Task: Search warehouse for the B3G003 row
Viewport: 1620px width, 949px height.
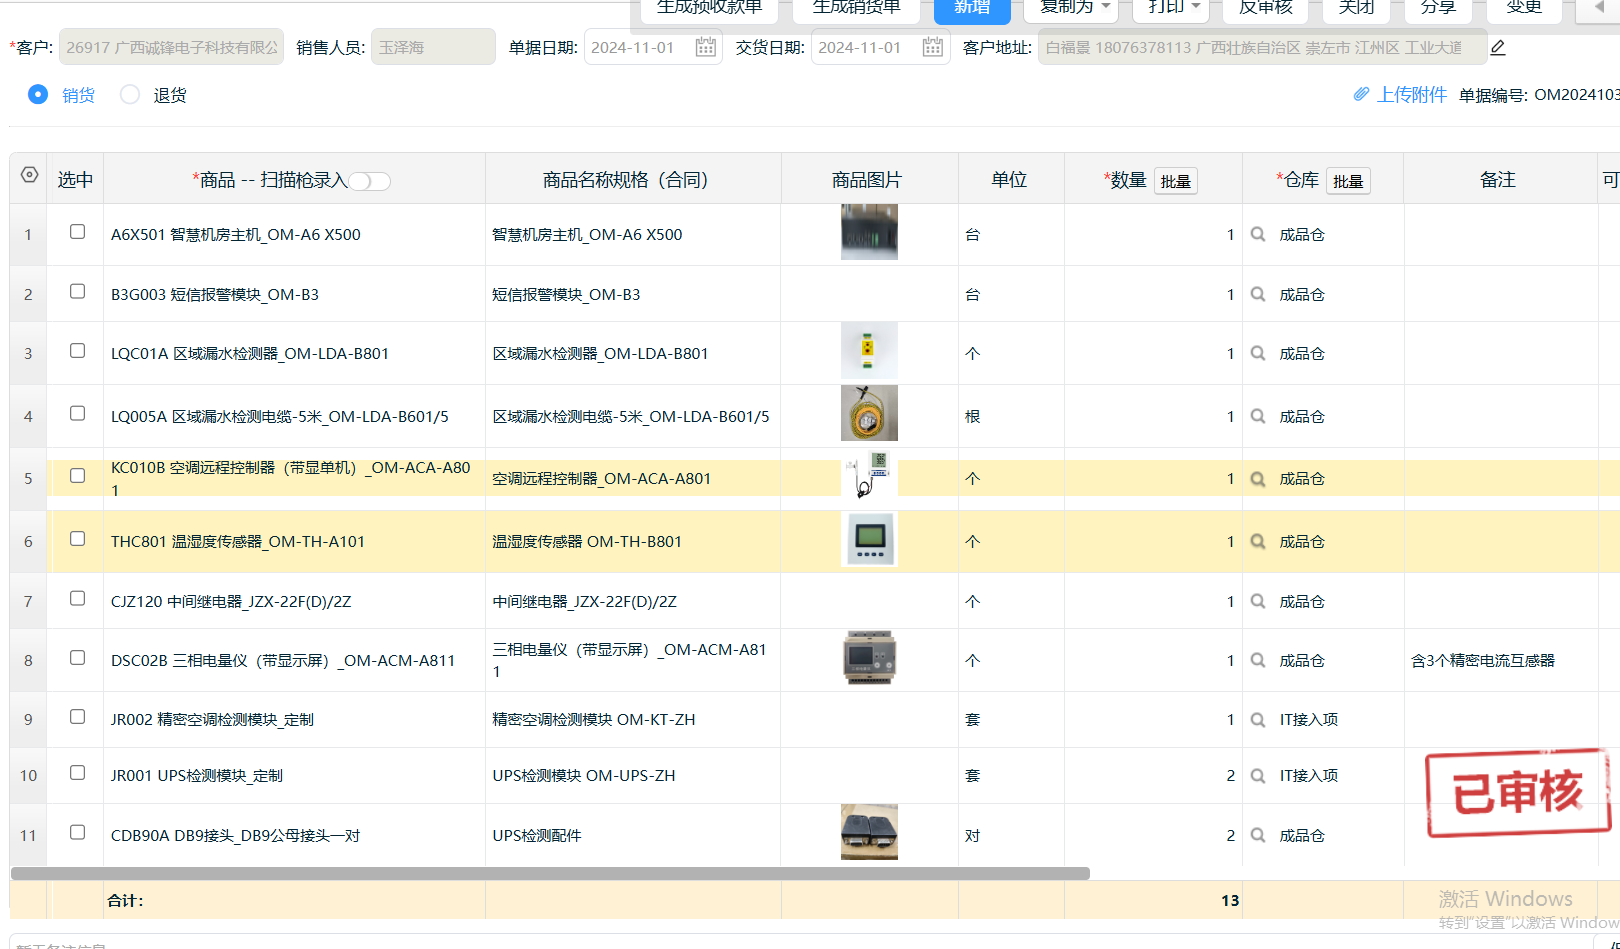Action: 1258,294
